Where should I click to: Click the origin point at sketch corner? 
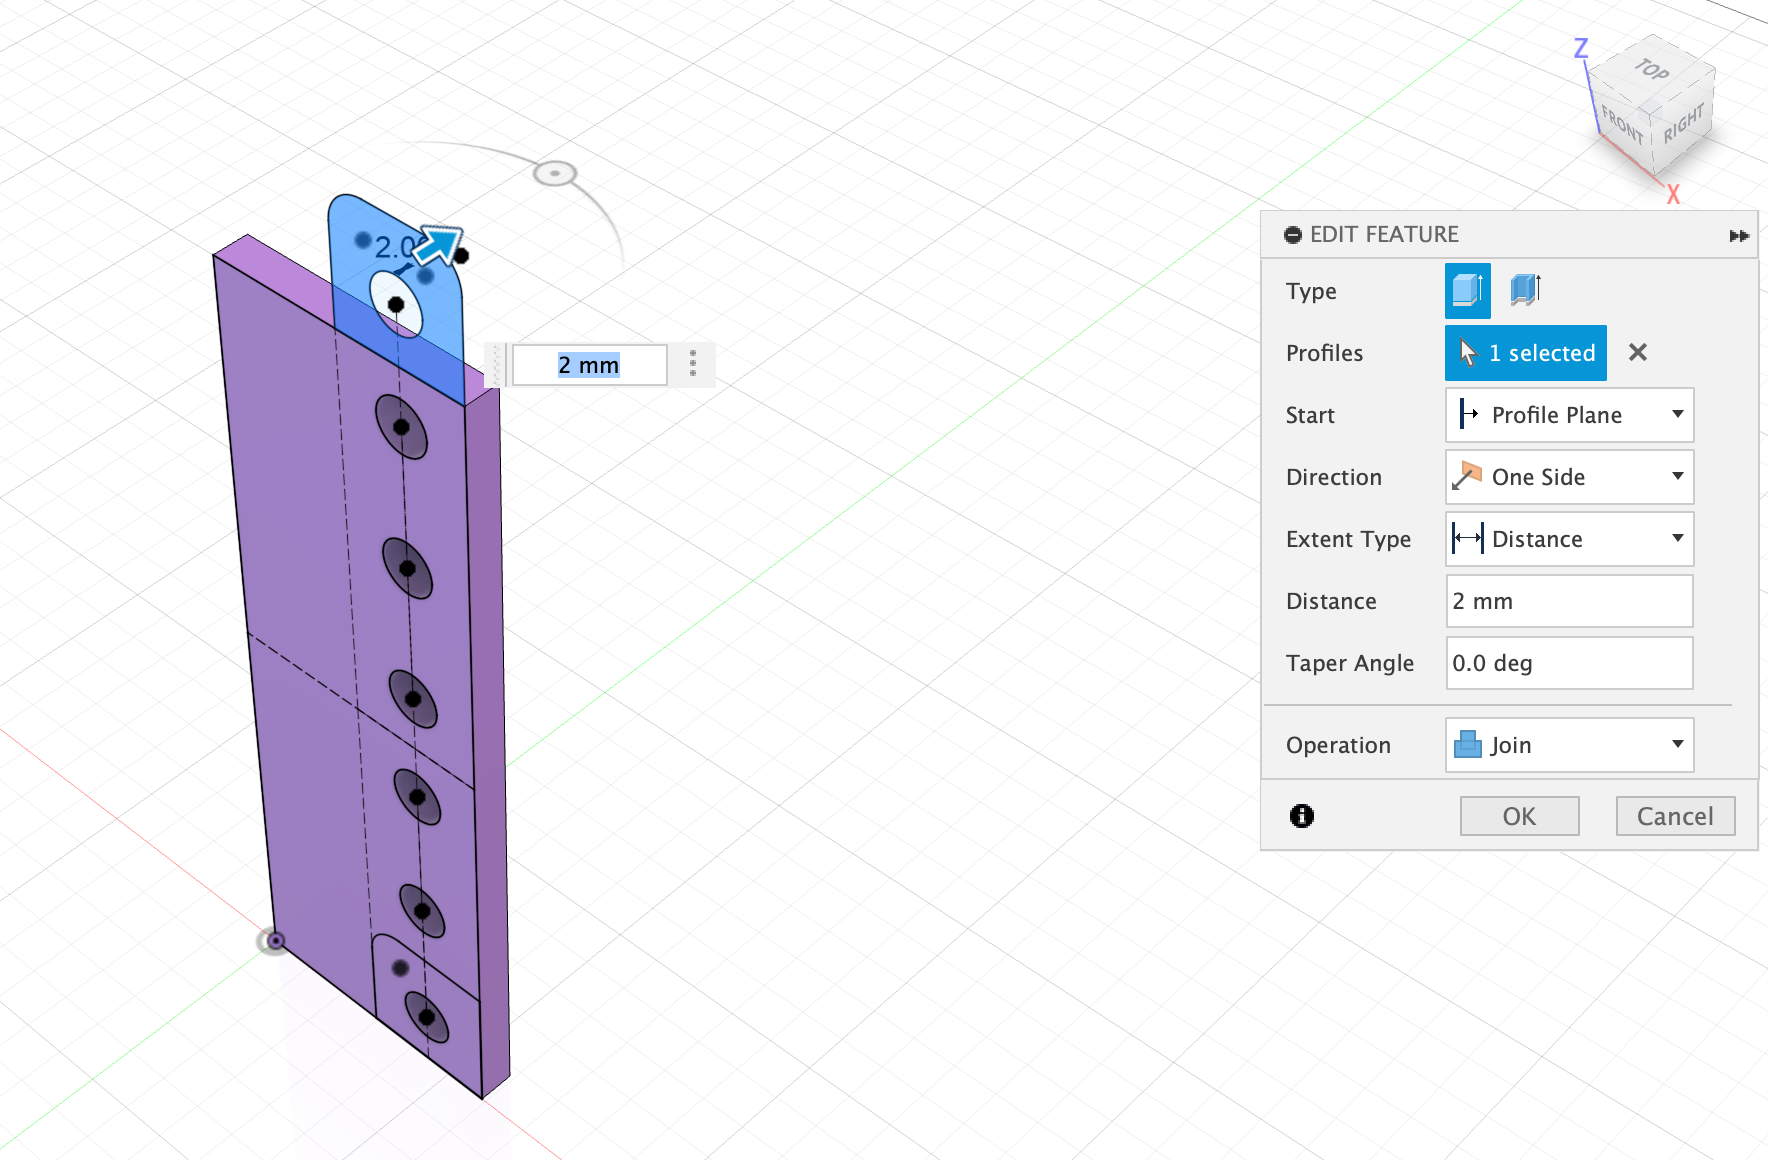[x=275, y=941]
